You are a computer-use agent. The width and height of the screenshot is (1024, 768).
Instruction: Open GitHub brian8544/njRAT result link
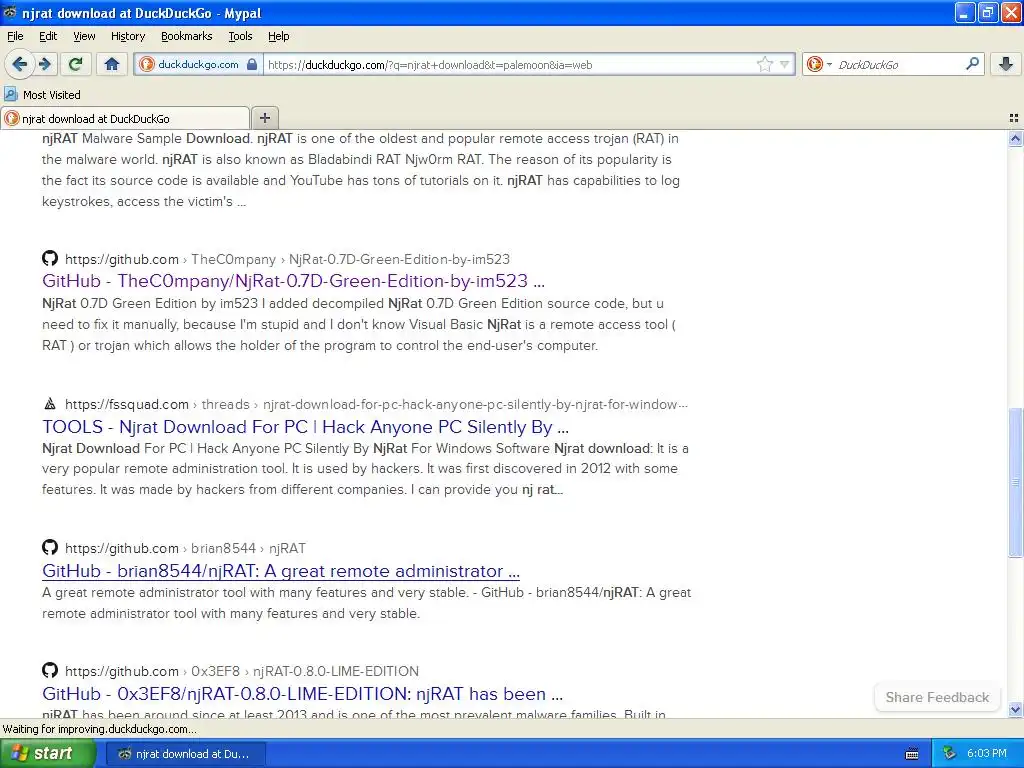[281, 571]
